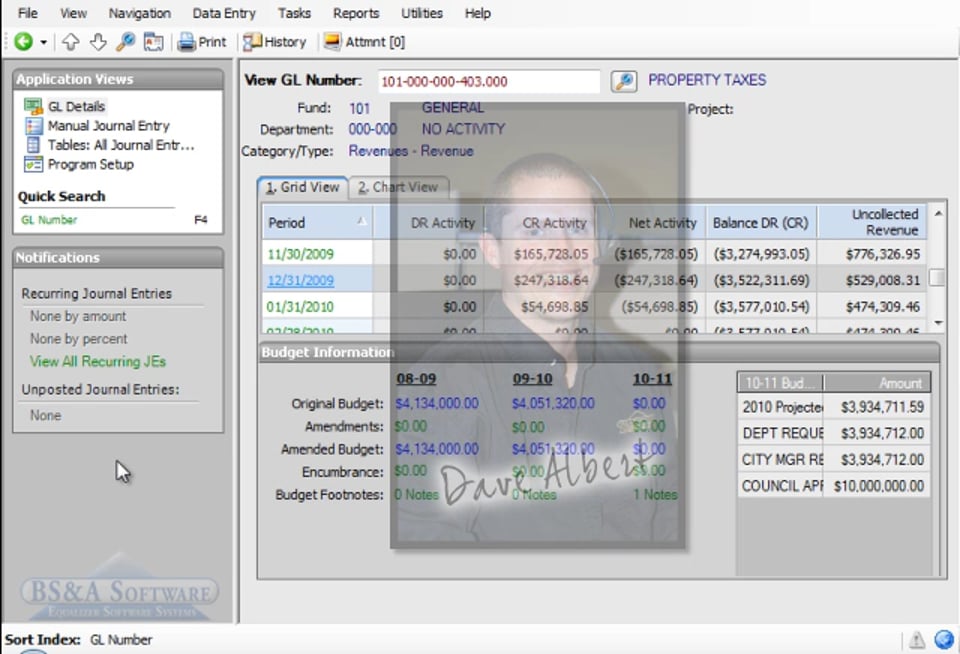Click Sort Index GL Number in status bar
960x654 pixels.
point(78,639)
